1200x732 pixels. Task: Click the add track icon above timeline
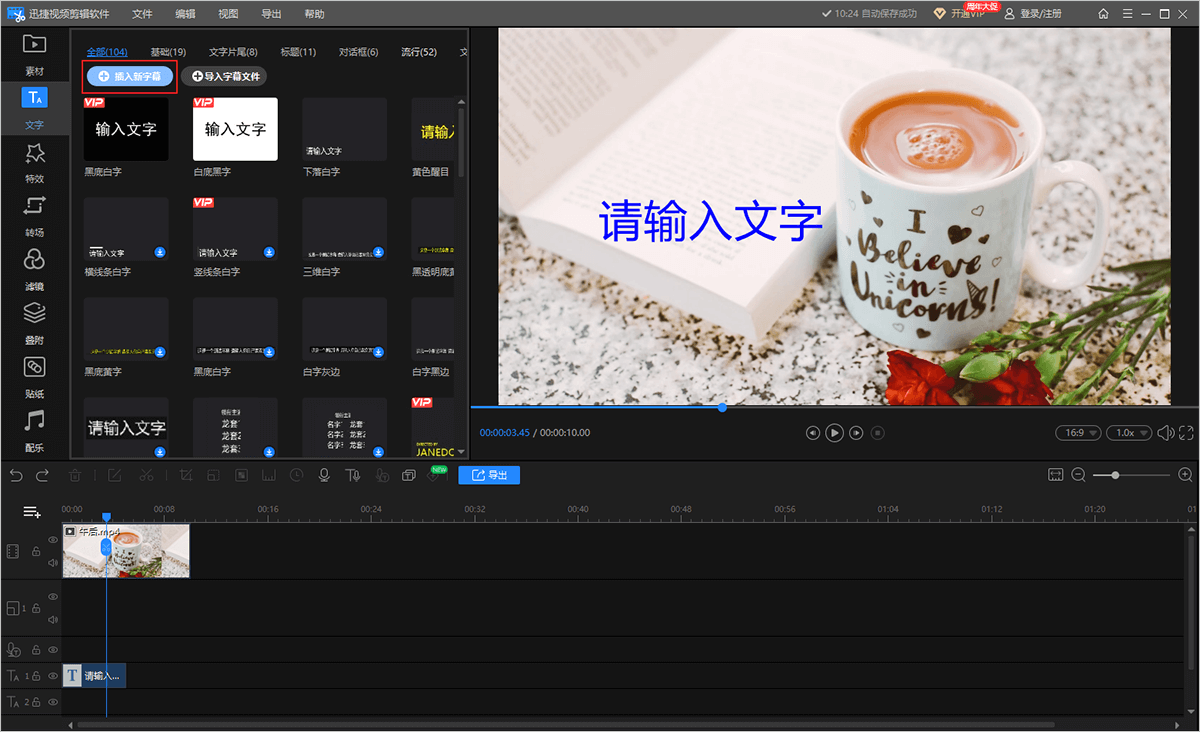32,512
